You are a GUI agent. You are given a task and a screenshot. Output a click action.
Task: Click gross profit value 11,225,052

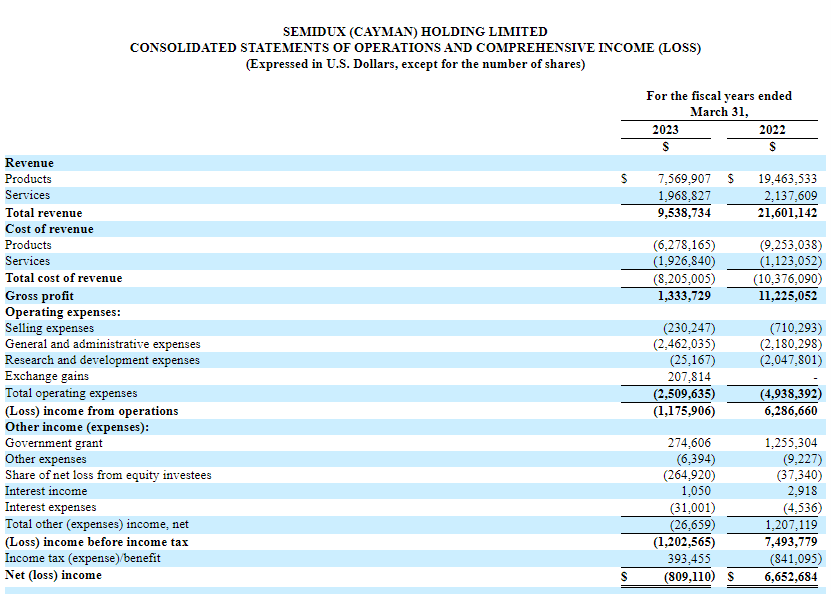pyautogui.click(x=788, y=296)
